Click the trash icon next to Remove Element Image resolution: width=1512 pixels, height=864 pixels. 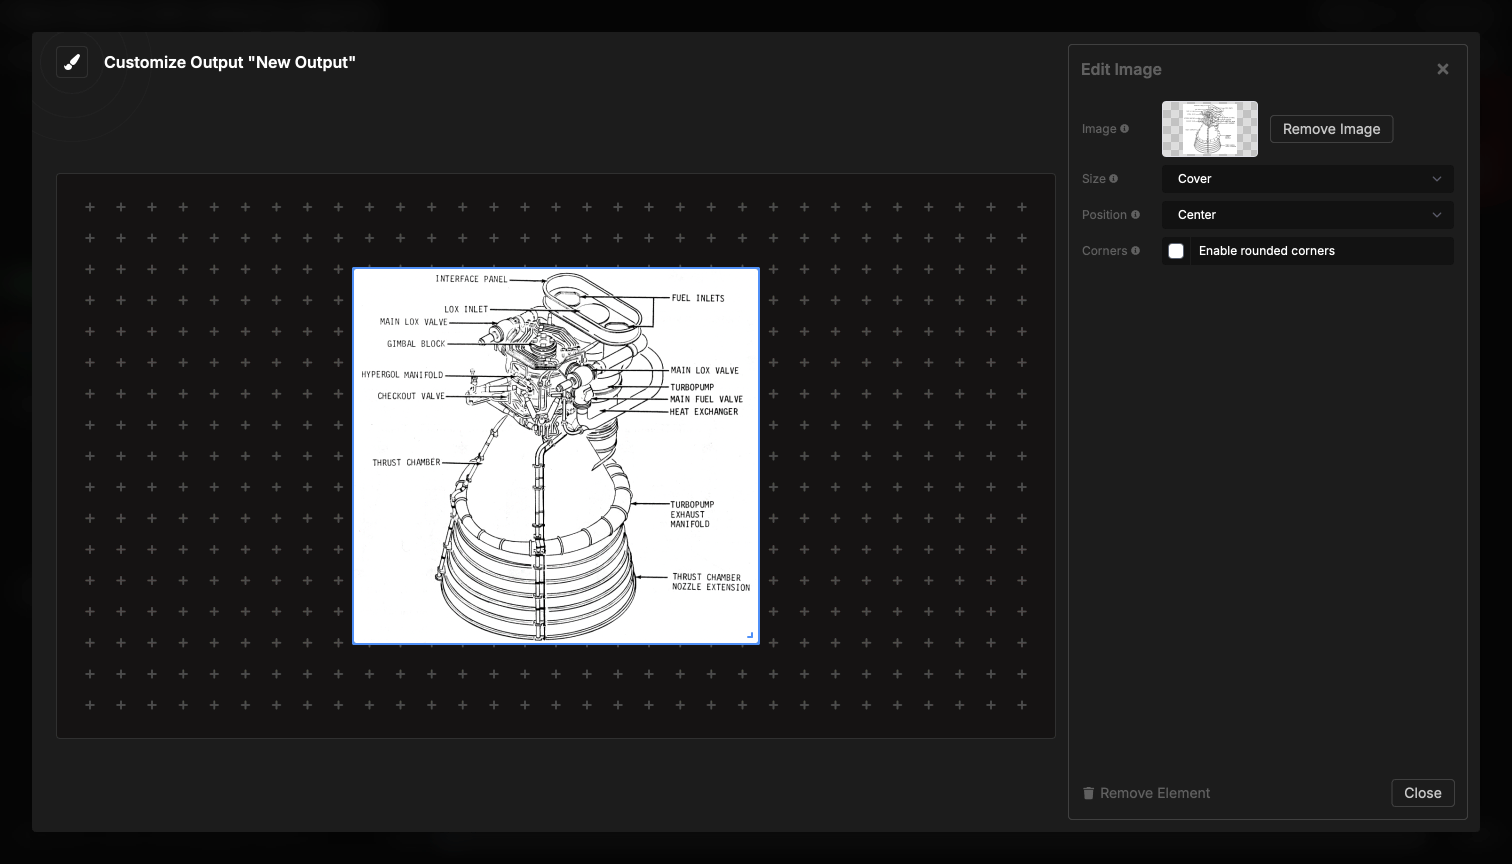(1089, 793)
